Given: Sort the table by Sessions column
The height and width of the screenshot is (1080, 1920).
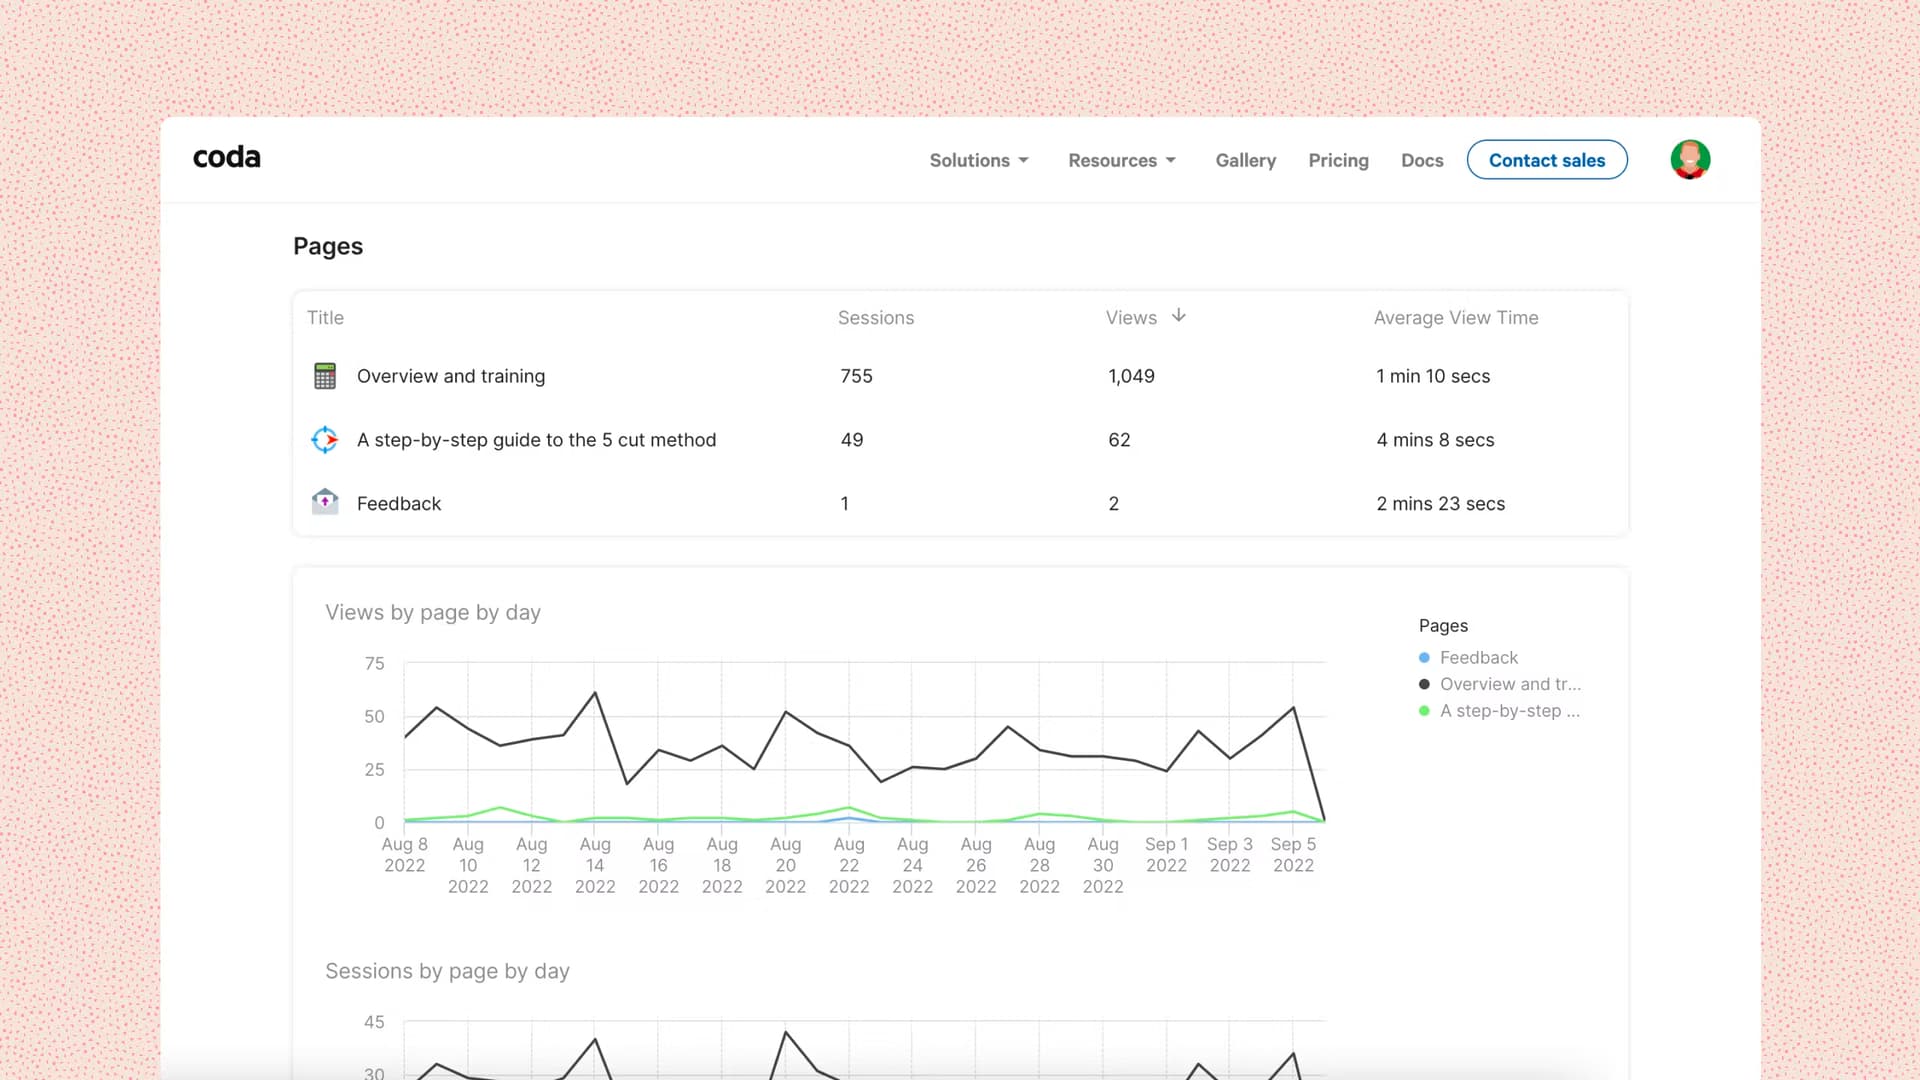Looking at the screenshot, I should 876,318.
